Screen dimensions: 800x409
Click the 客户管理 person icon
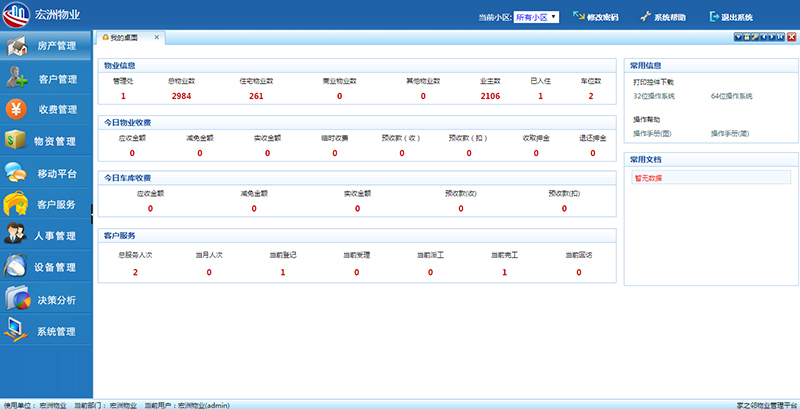17,78
